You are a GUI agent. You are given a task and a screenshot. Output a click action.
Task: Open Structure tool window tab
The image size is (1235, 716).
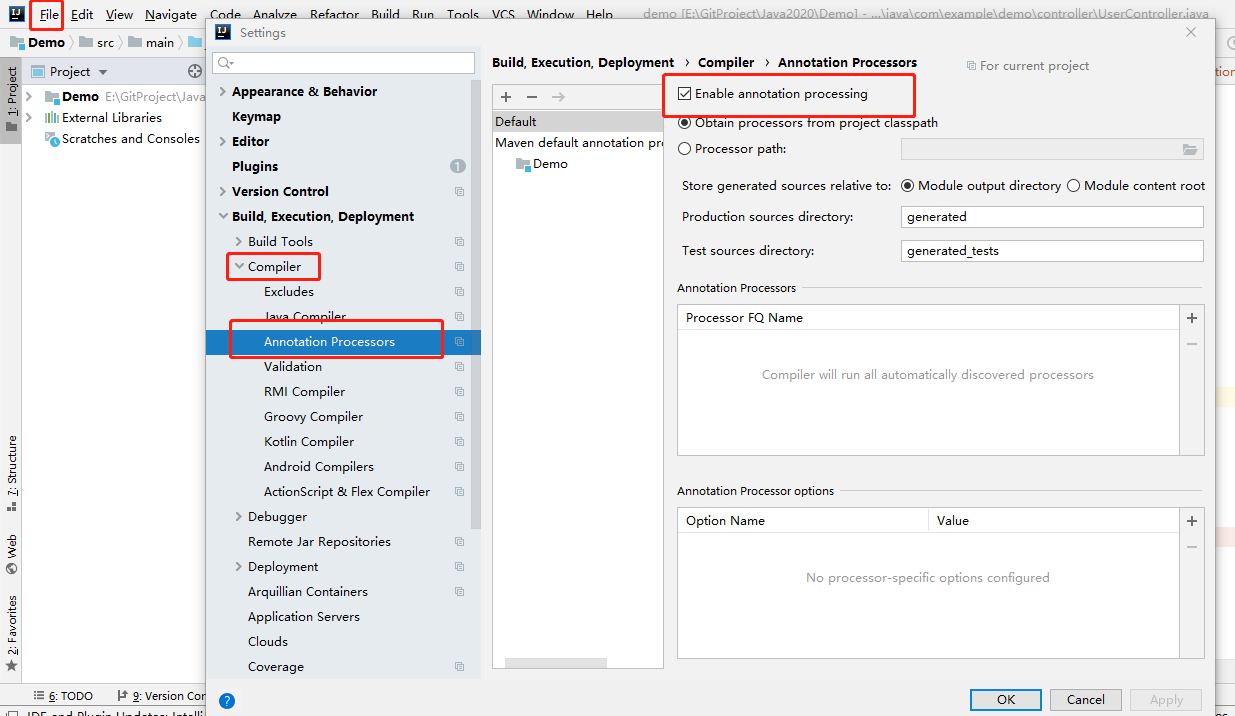pos(11,473)
